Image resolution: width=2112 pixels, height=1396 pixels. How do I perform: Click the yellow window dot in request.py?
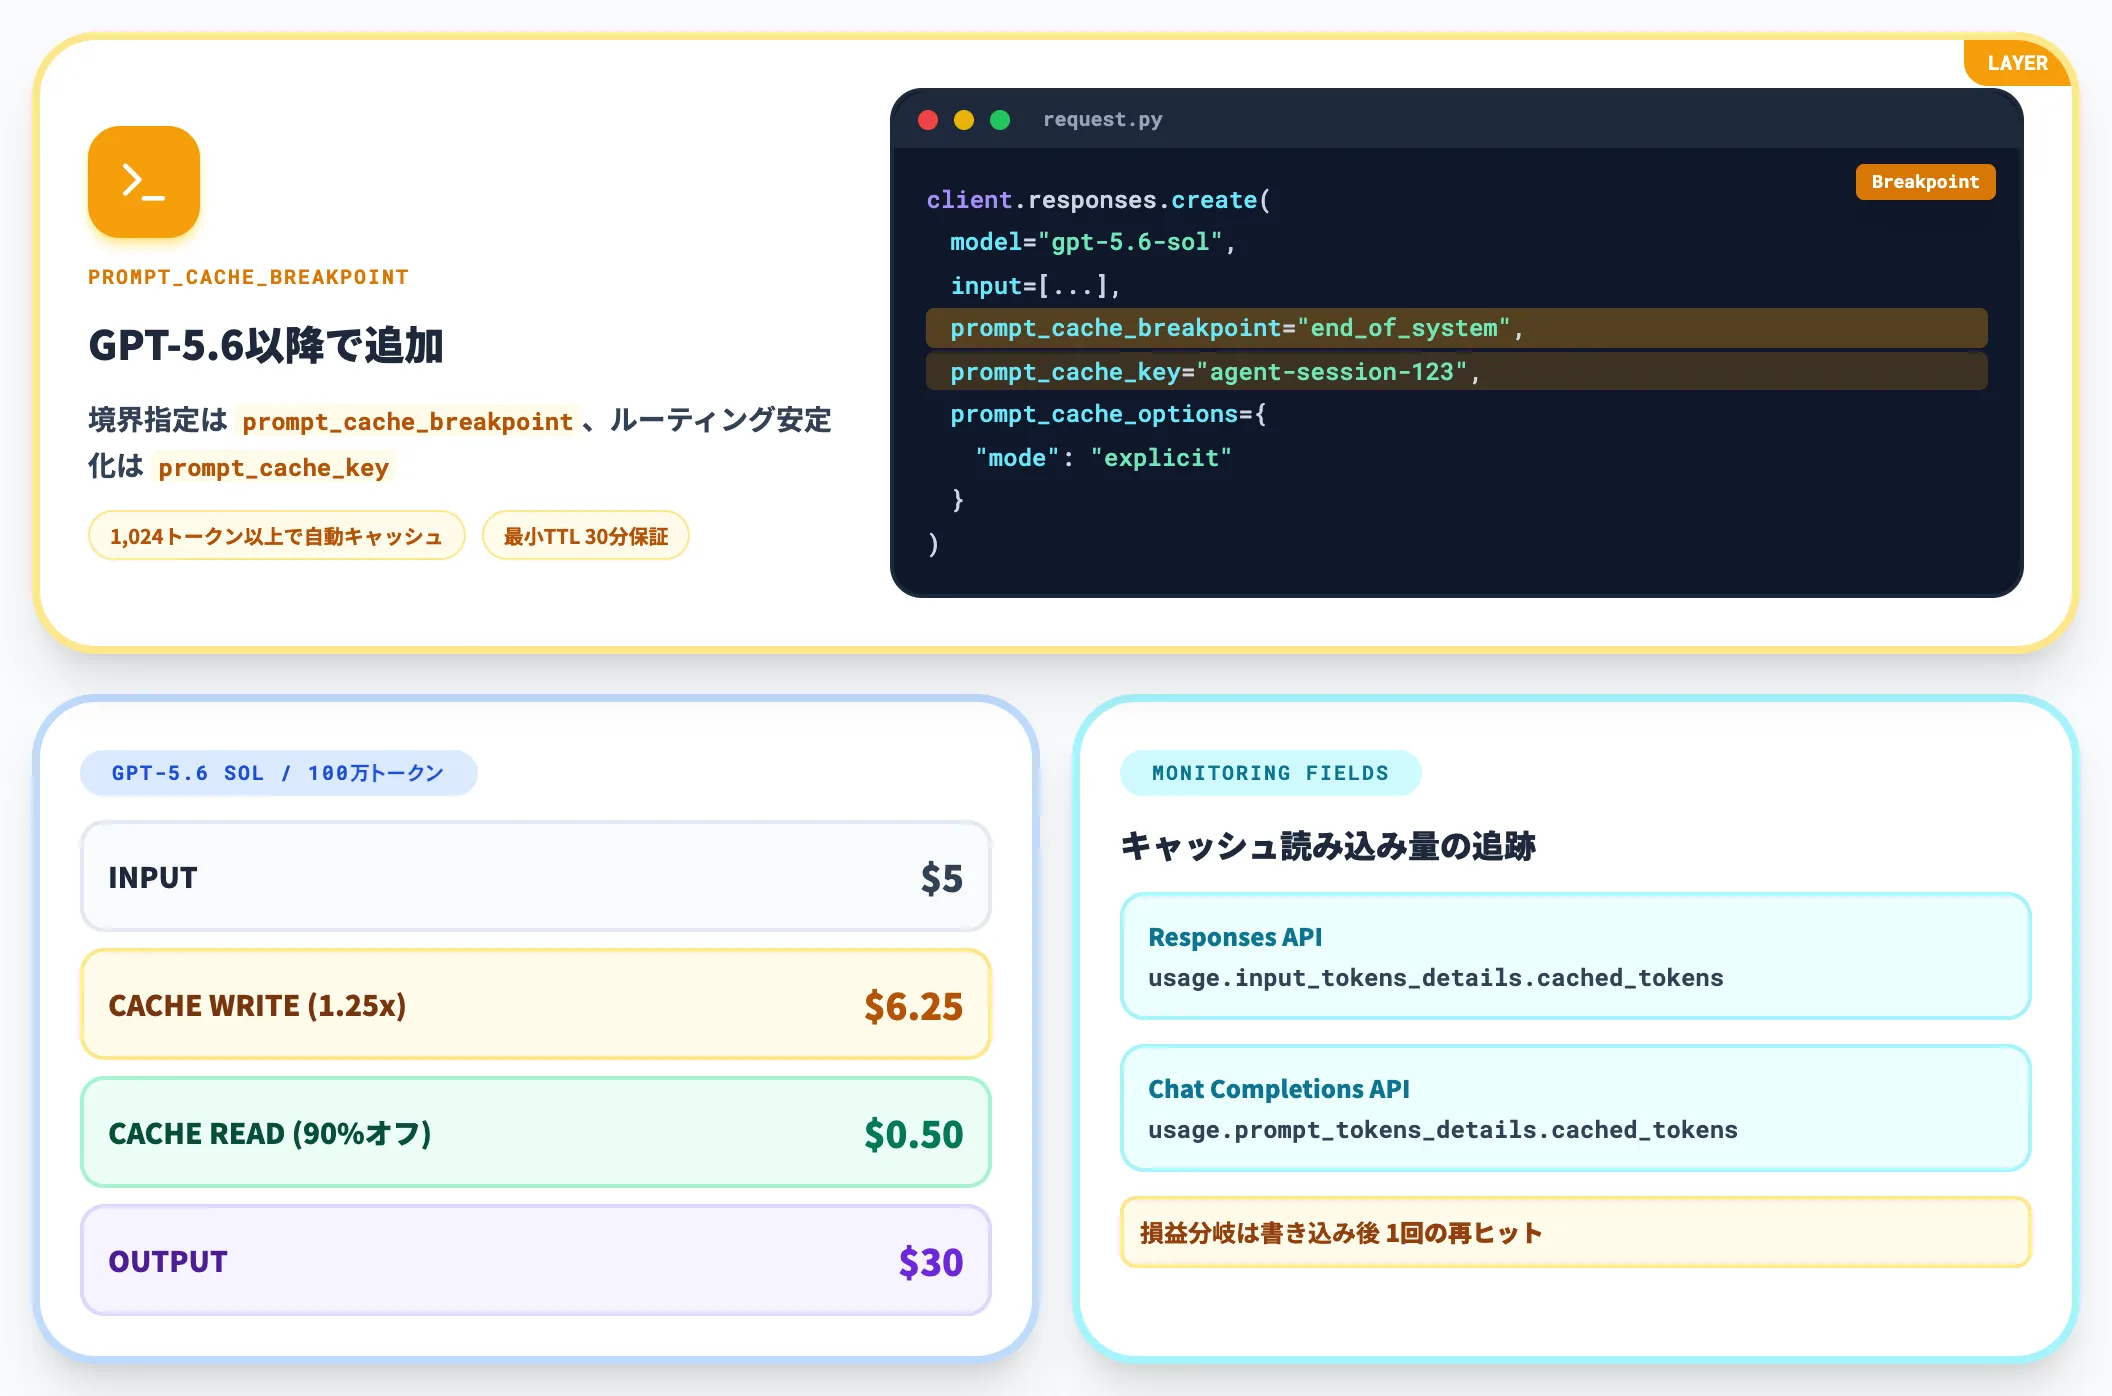tap(964, 120)
